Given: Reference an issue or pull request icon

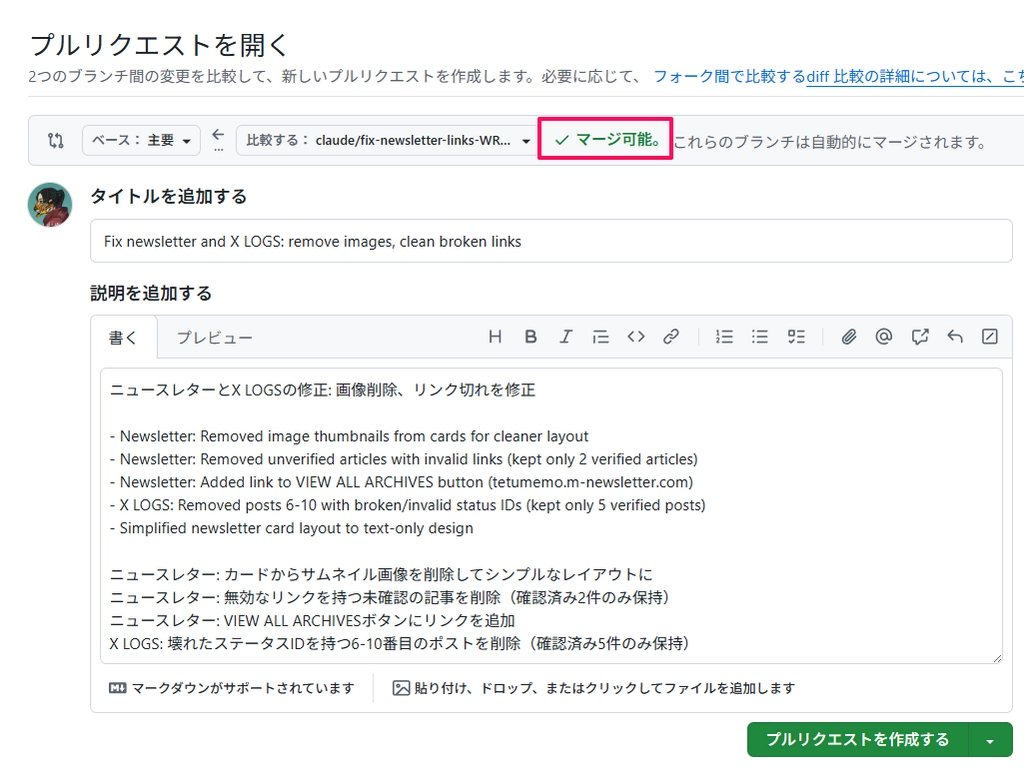Looking at the screenshot, I should [x=920, y=337].
